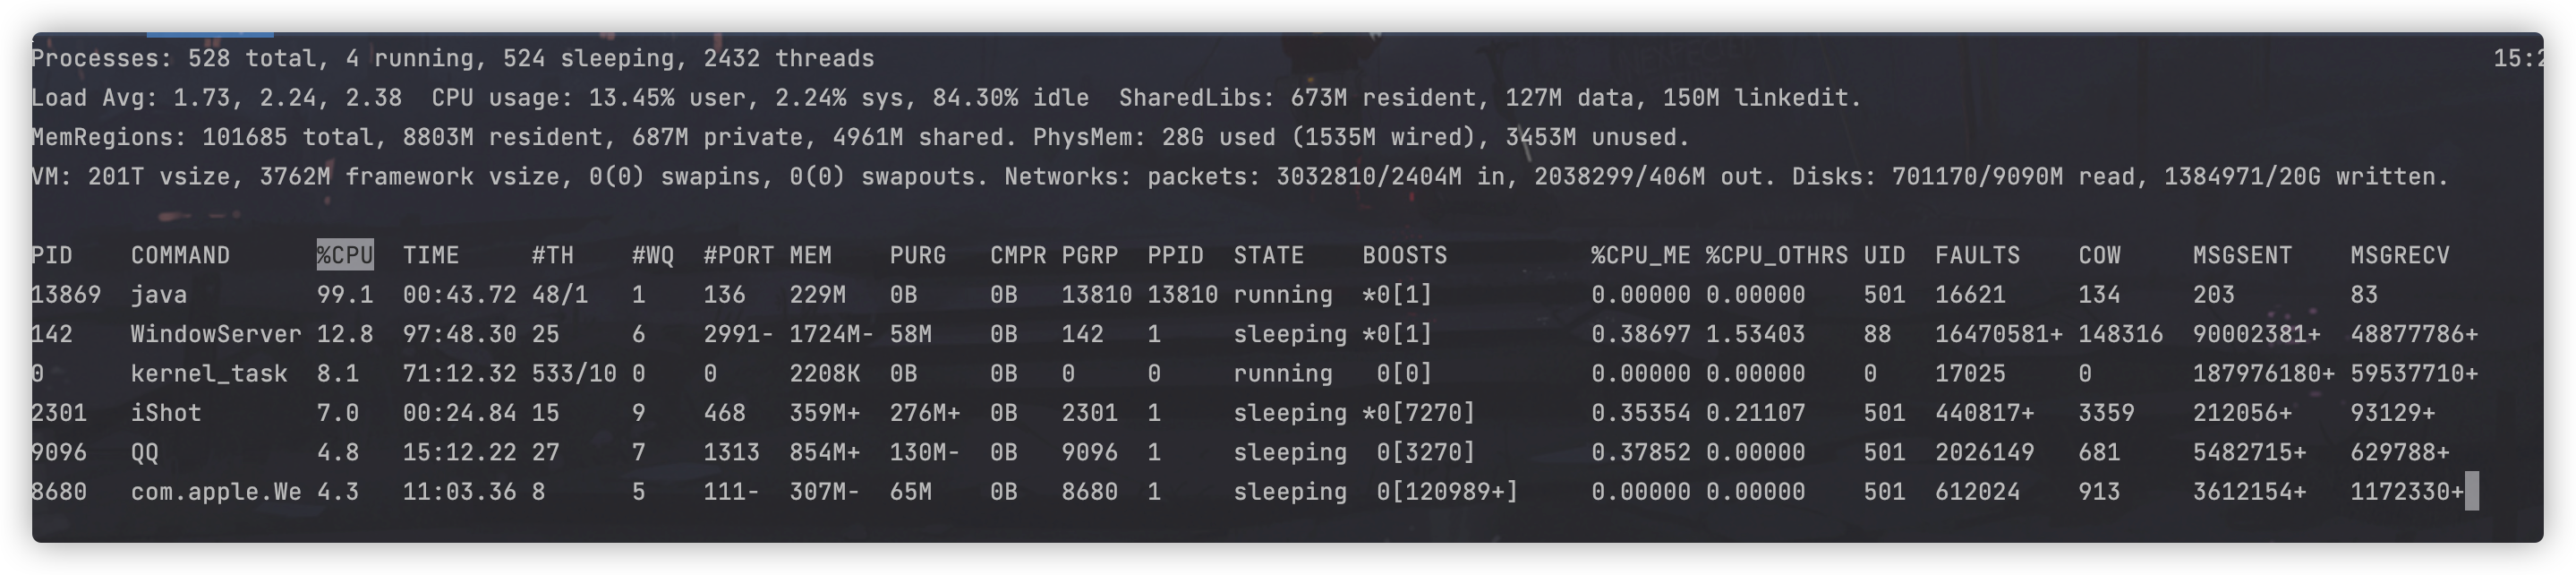Click the terminal cursor block after 1172330+
This screenshot has width=2576, height=575.
(x=2471, y=492)
